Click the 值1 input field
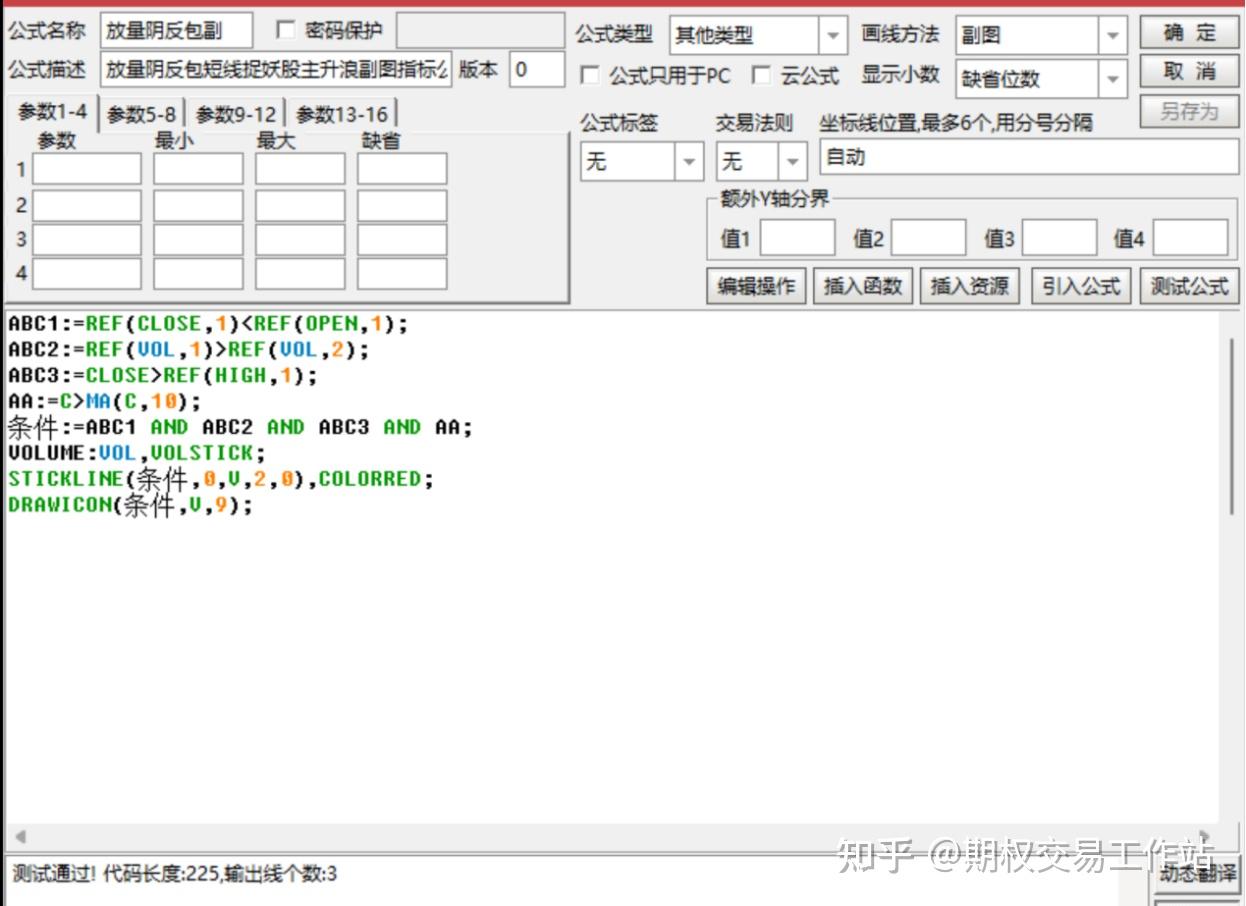 [797, 238]
